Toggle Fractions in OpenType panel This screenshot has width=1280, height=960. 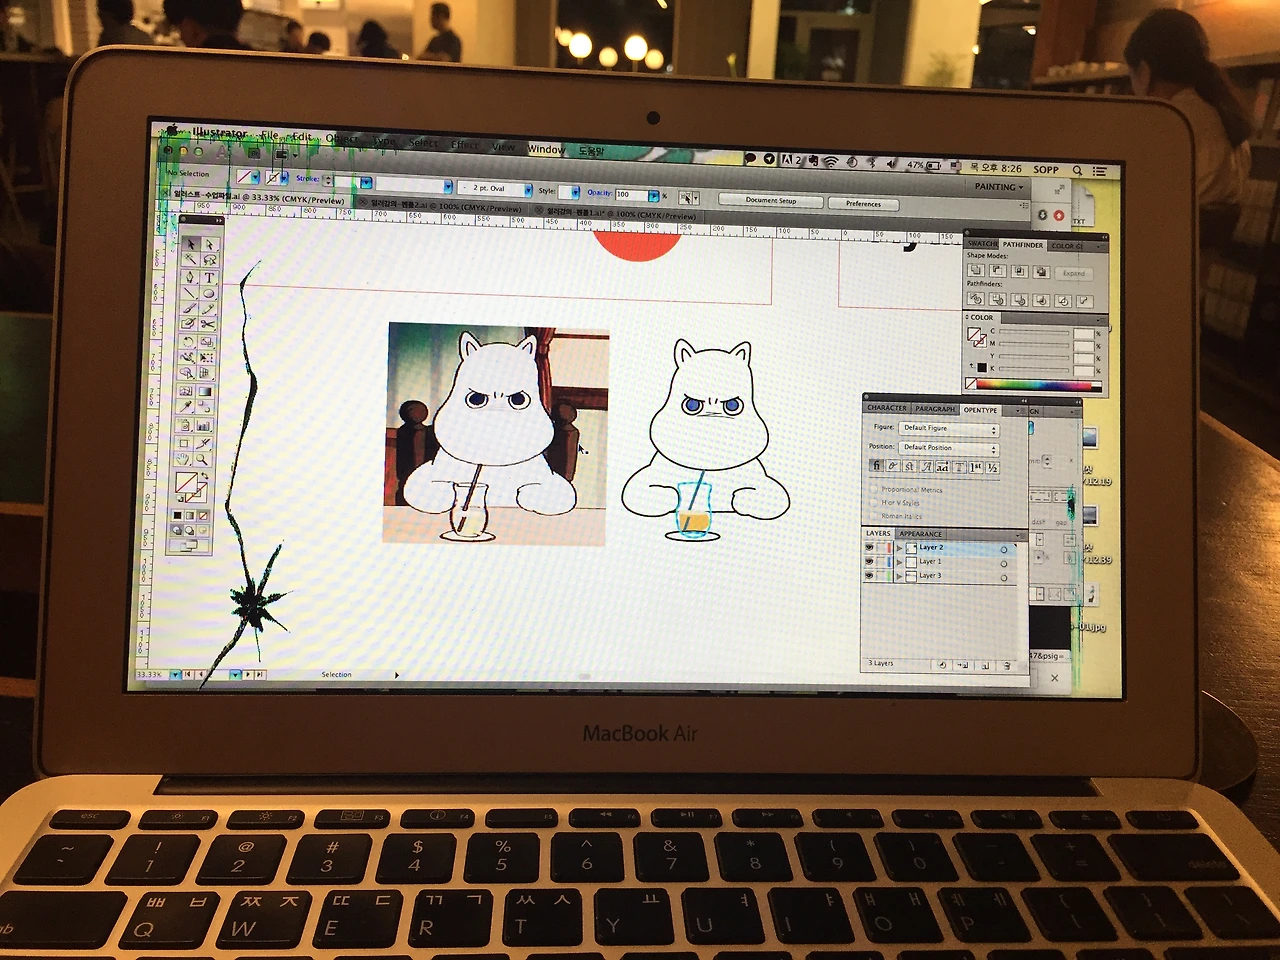click(992, 468)
